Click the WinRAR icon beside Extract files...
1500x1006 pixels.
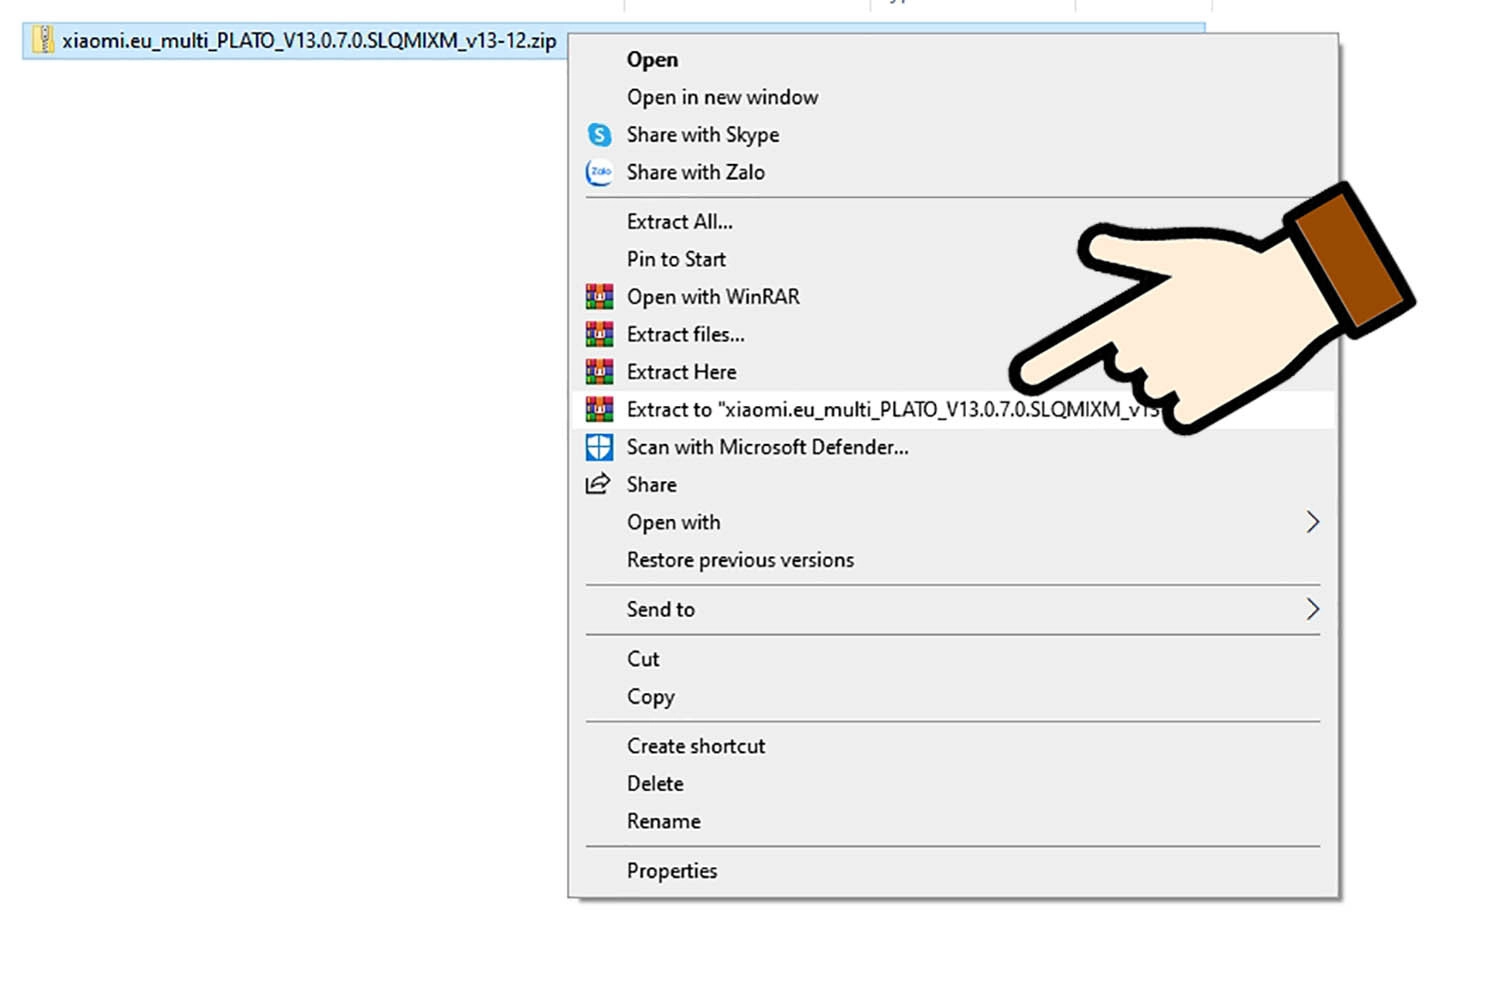click(x=599, y=334)
